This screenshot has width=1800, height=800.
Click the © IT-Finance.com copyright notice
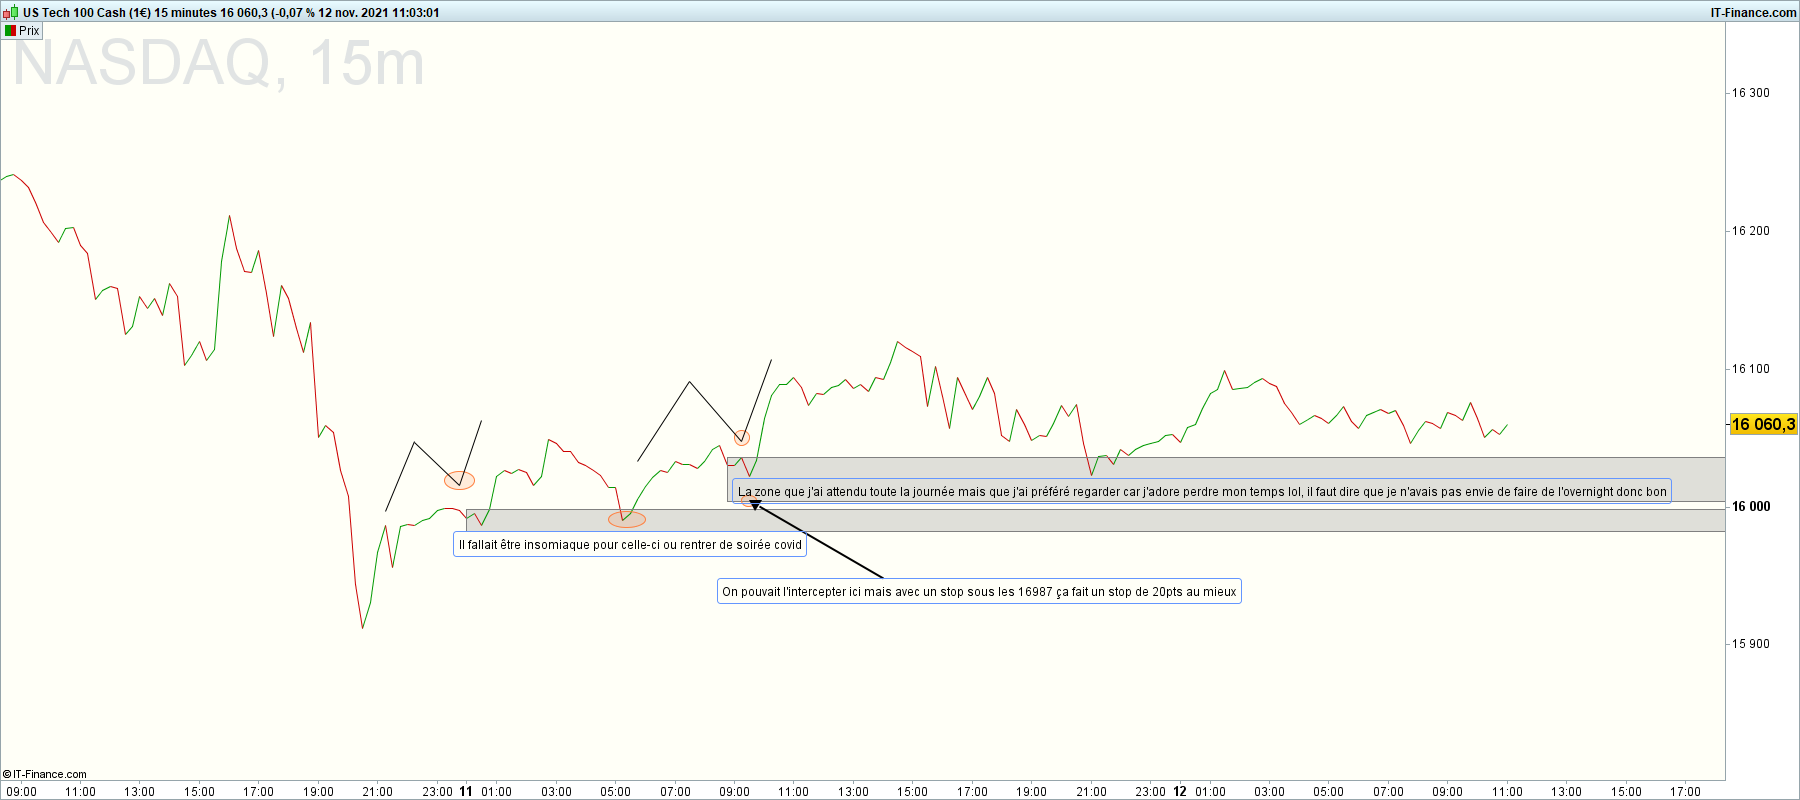(x=45, y=774)
